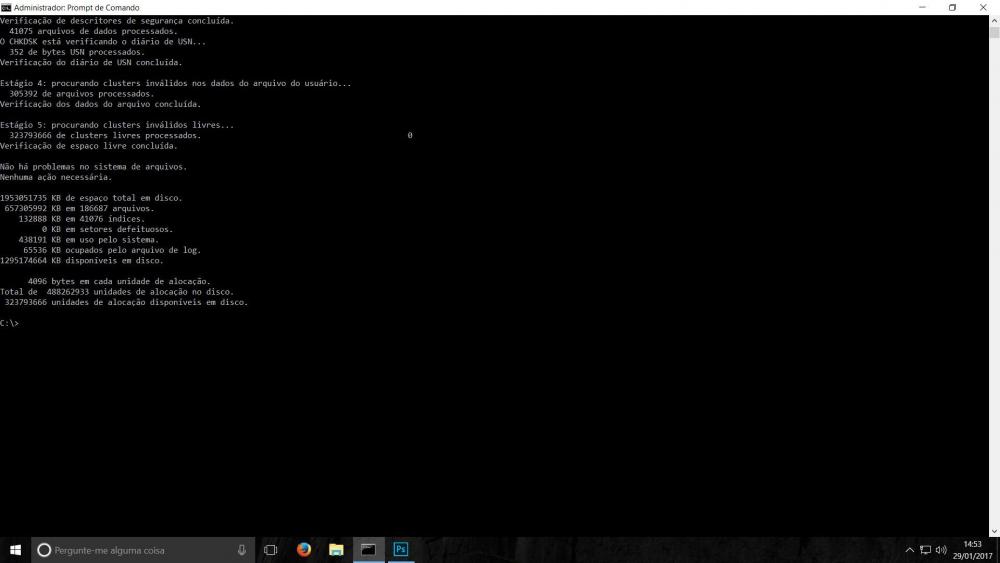Click '41075 arquivos de dados processados' line

[x=93, y=31]
